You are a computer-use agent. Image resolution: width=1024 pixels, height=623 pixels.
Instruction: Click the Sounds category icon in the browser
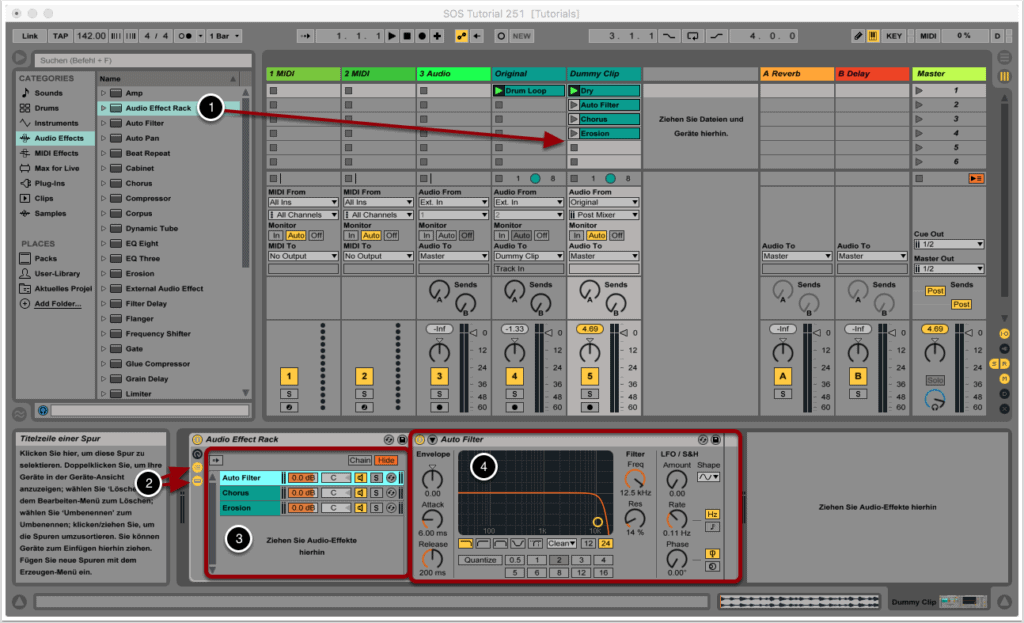25,93
